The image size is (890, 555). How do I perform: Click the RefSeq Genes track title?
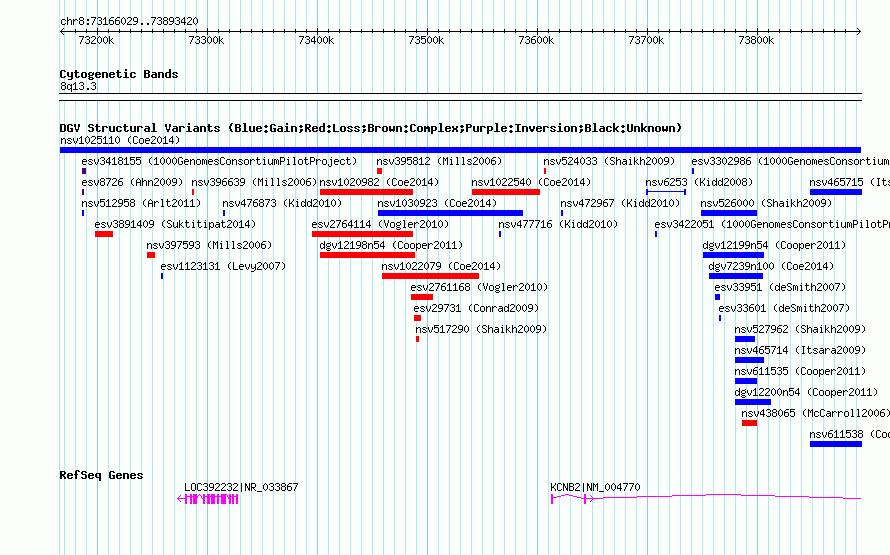(x=101, y=475)
